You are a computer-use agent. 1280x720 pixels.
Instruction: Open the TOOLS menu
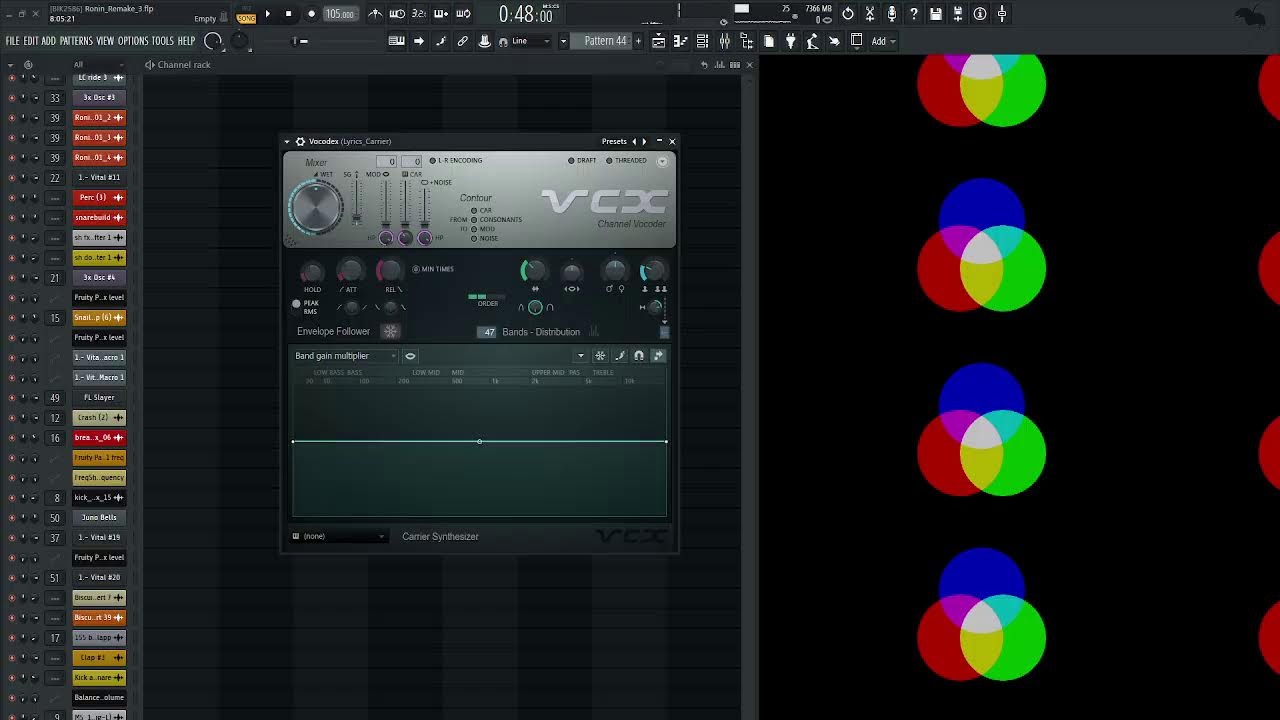click(x=163, y=41)
